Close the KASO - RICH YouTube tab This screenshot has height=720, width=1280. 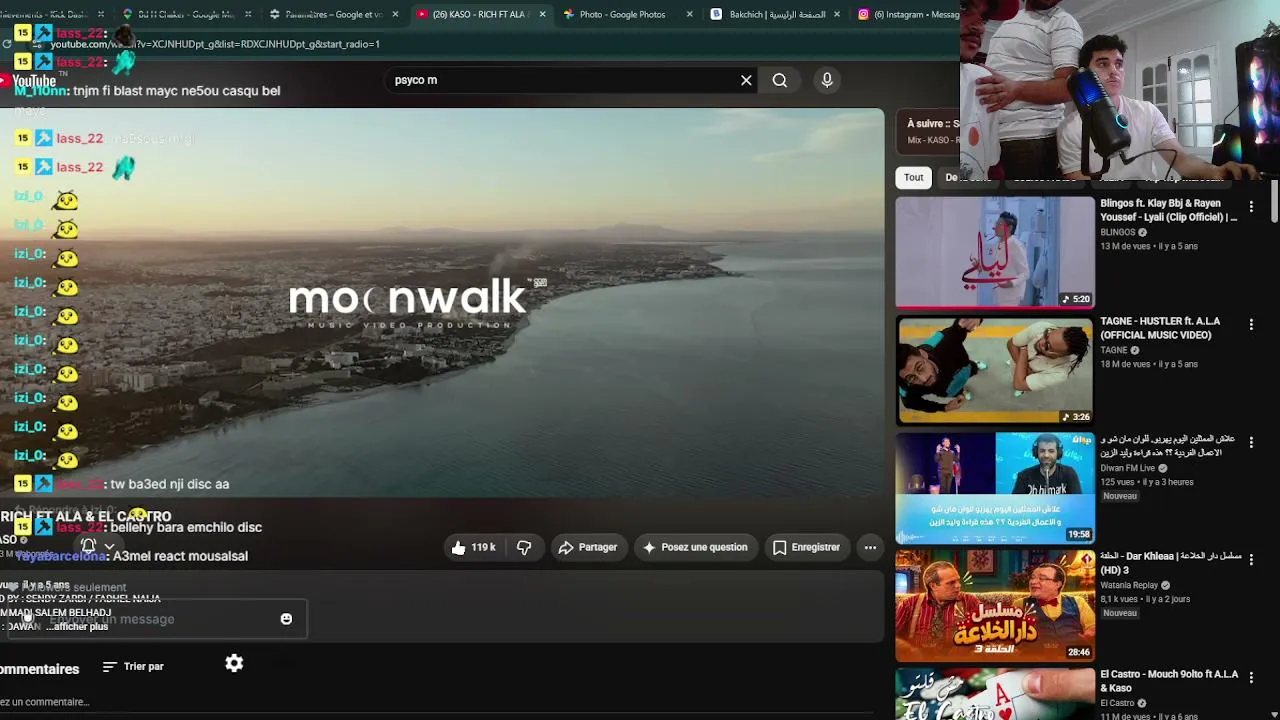(542, 14)
